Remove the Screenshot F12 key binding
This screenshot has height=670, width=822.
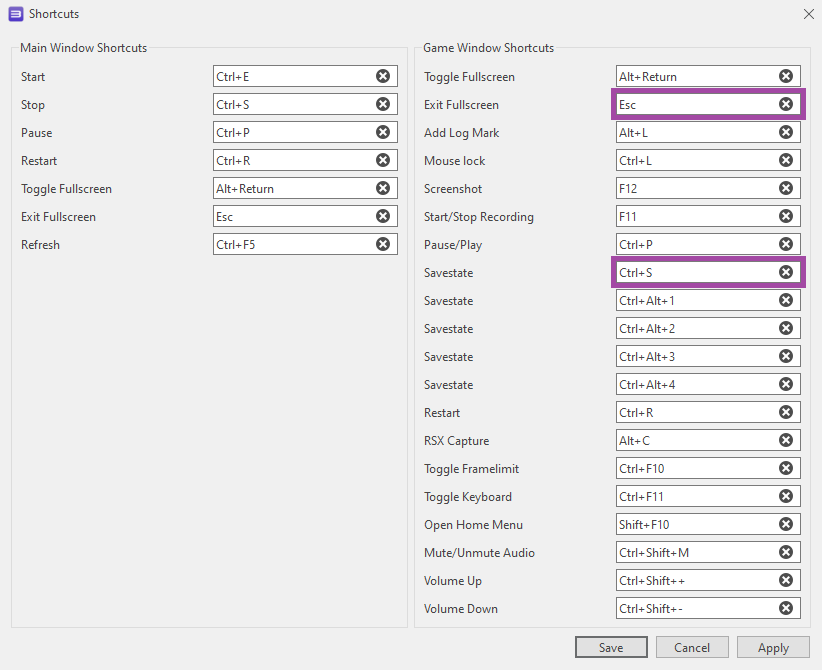[786, 189]
